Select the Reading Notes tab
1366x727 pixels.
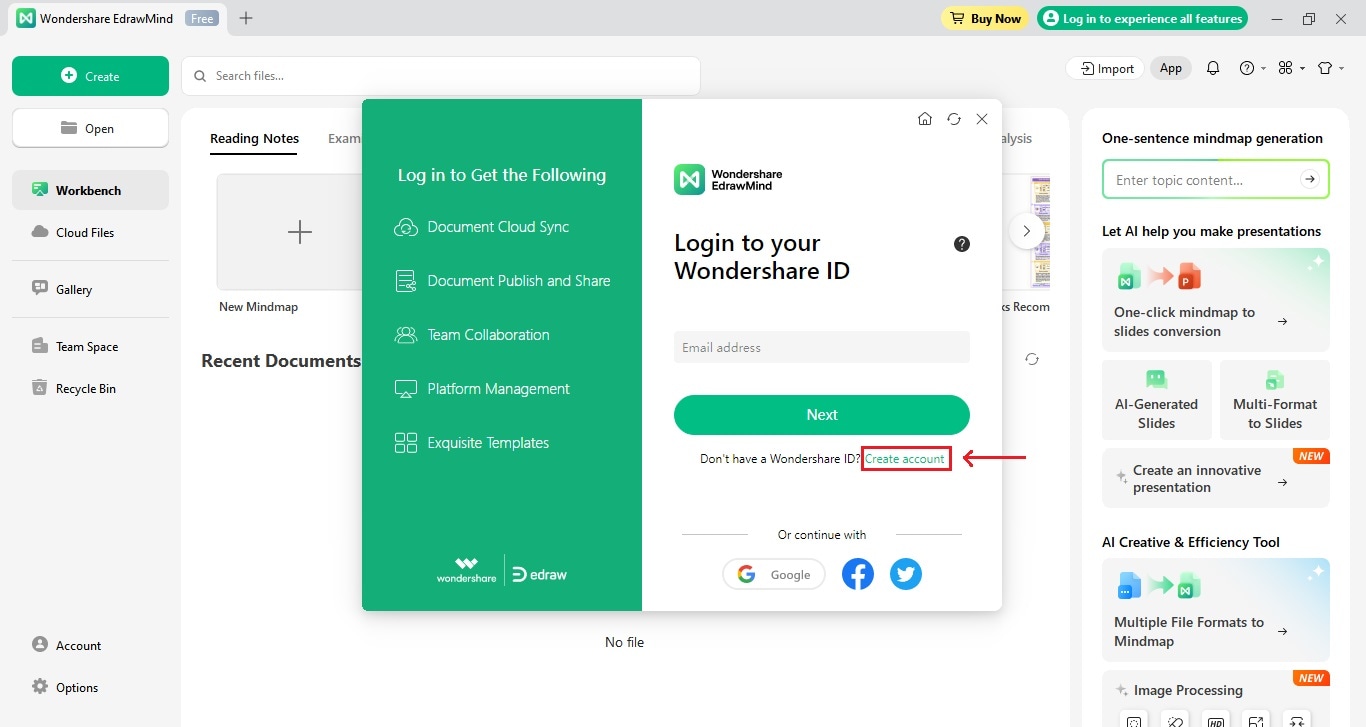pyautogui.click(x=254, y=139)
